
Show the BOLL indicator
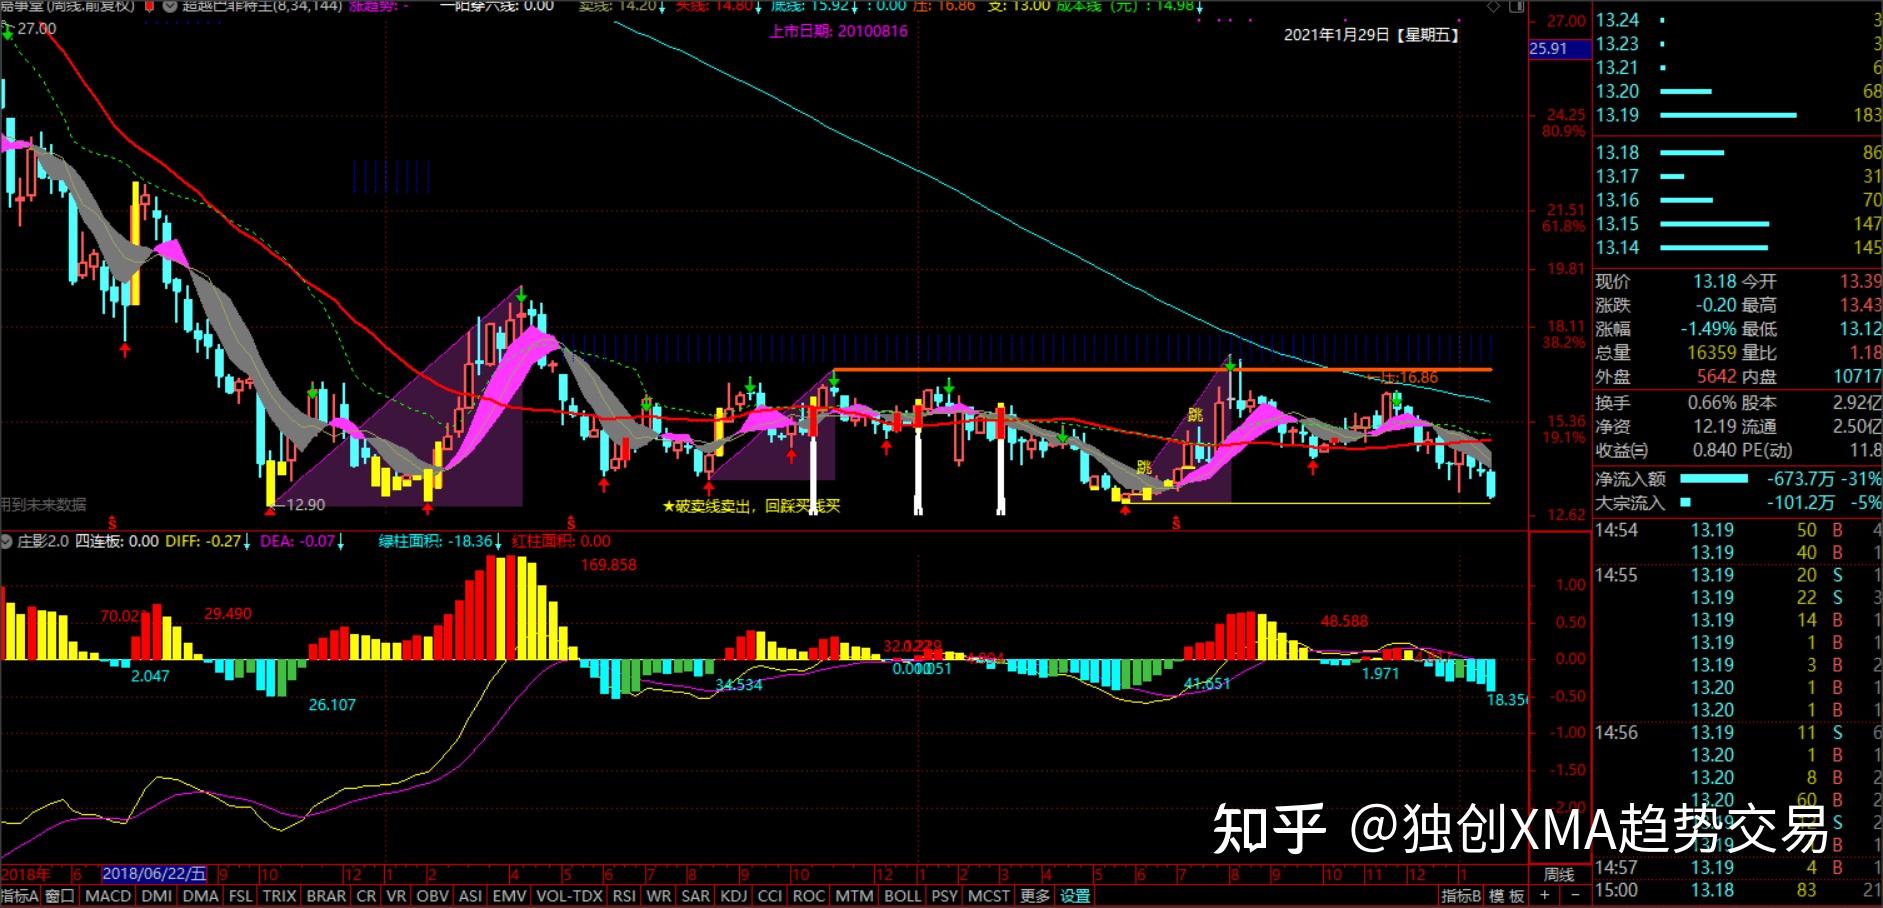[x=903, y=896]
